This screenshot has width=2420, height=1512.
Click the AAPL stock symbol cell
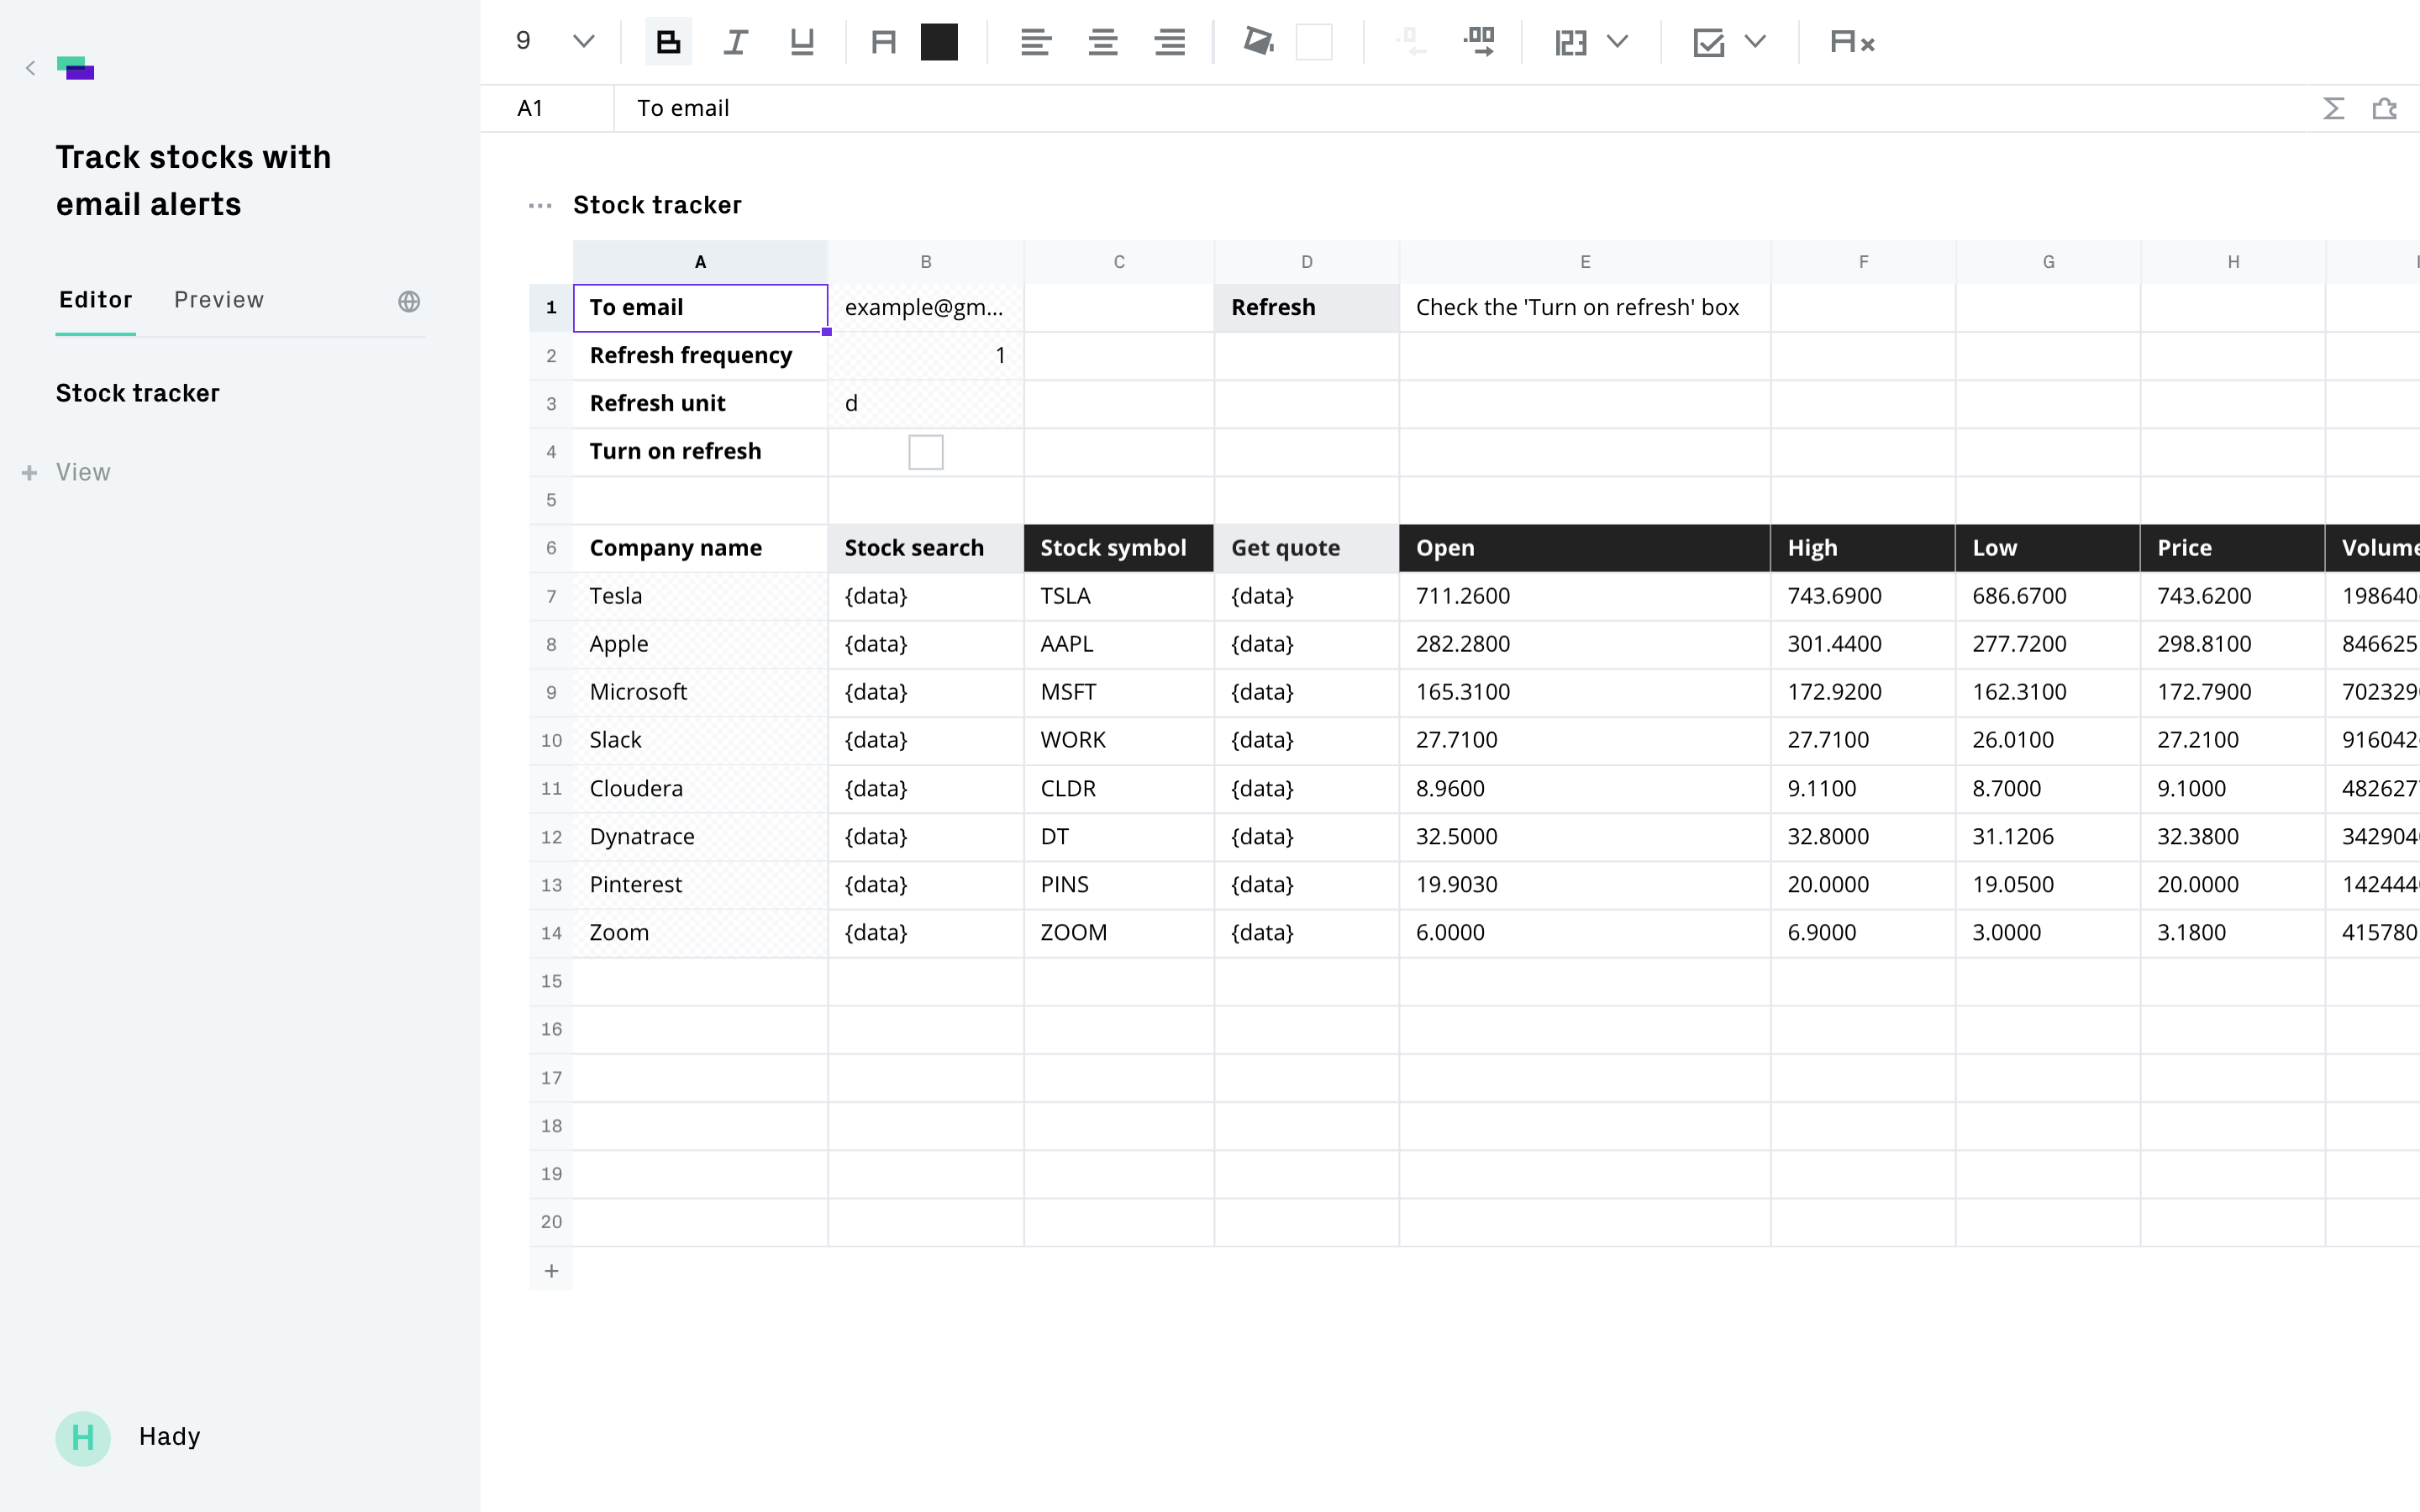pos(1119,644)
